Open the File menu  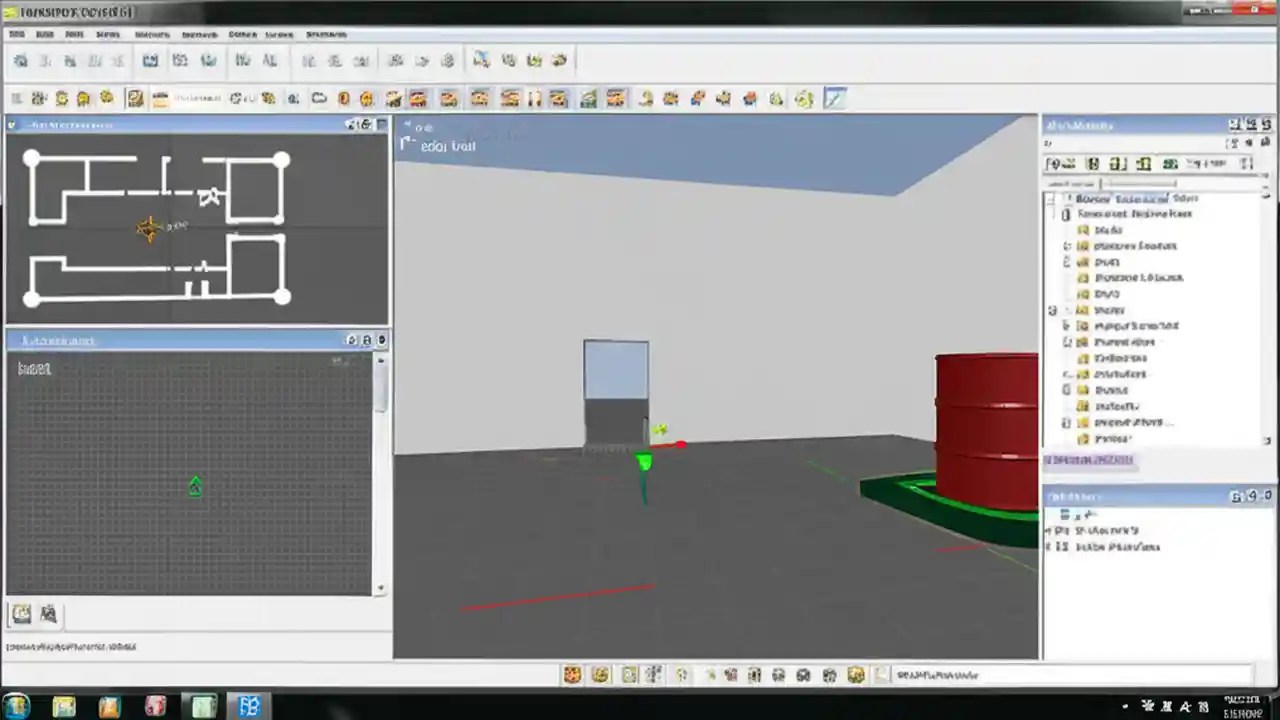pyautogui.click(x=16, y=33)
